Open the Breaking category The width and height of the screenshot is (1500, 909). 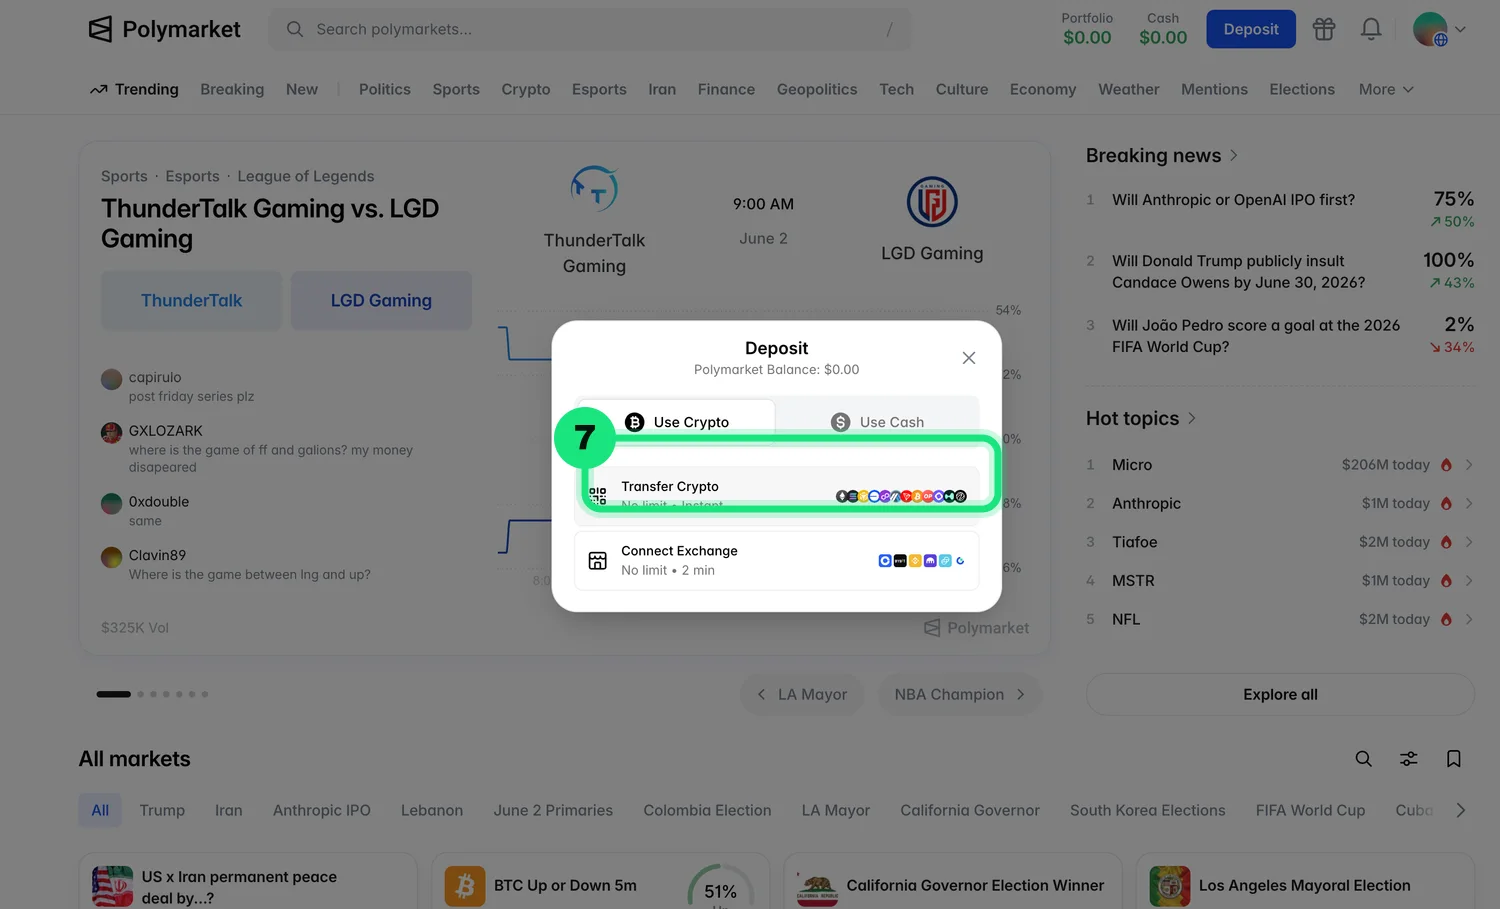click(232, 89)
